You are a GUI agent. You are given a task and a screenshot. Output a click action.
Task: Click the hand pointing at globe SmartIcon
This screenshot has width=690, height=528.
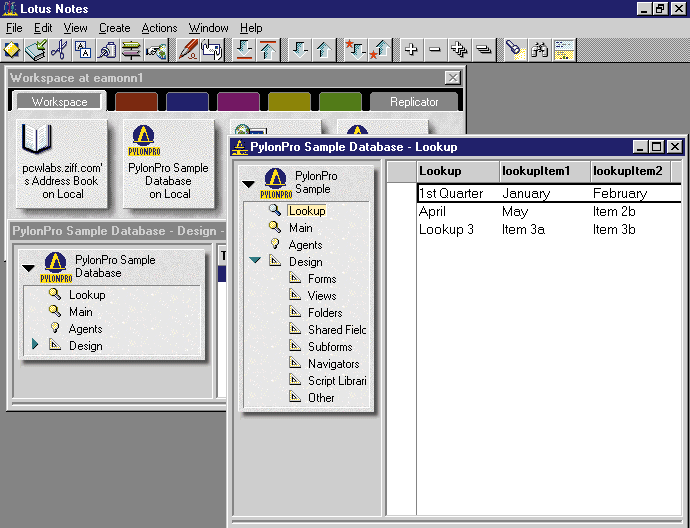(x=156, y=49)
